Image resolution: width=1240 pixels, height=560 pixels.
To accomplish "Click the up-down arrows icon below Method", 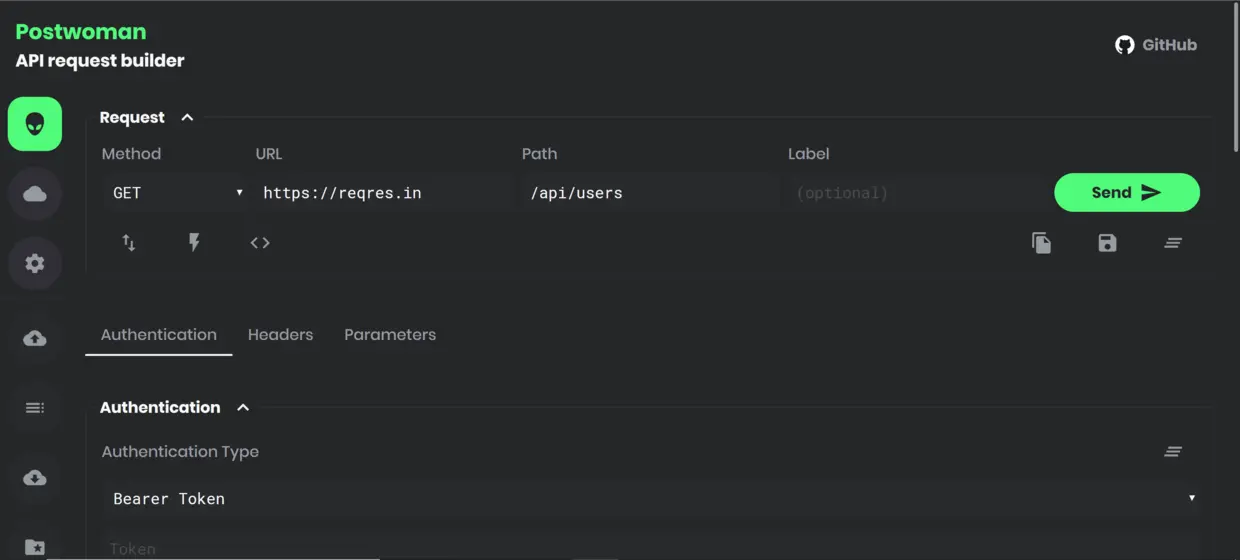I will [128, 243].
